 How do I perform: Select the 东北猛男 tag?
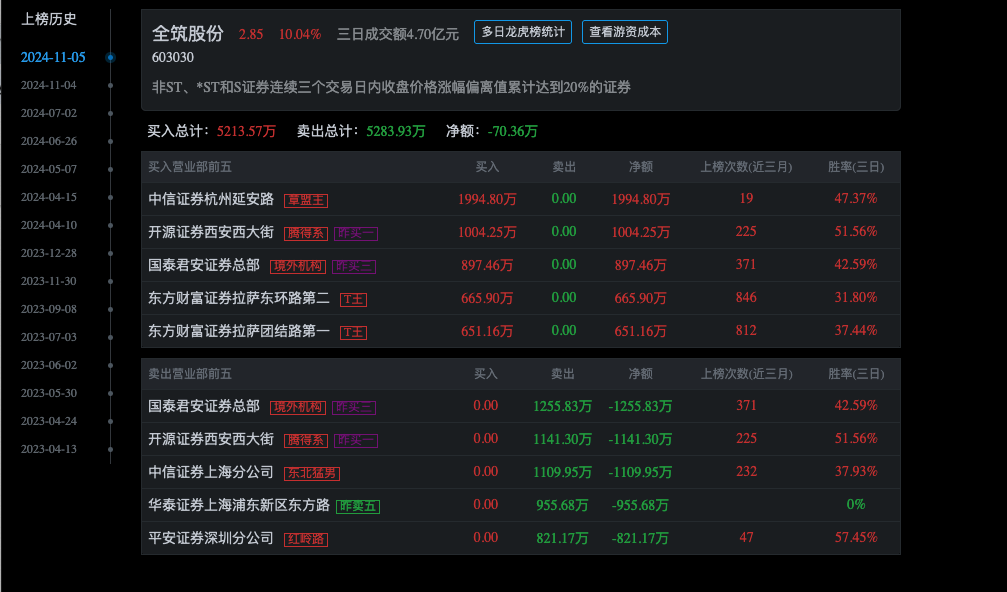313,472
